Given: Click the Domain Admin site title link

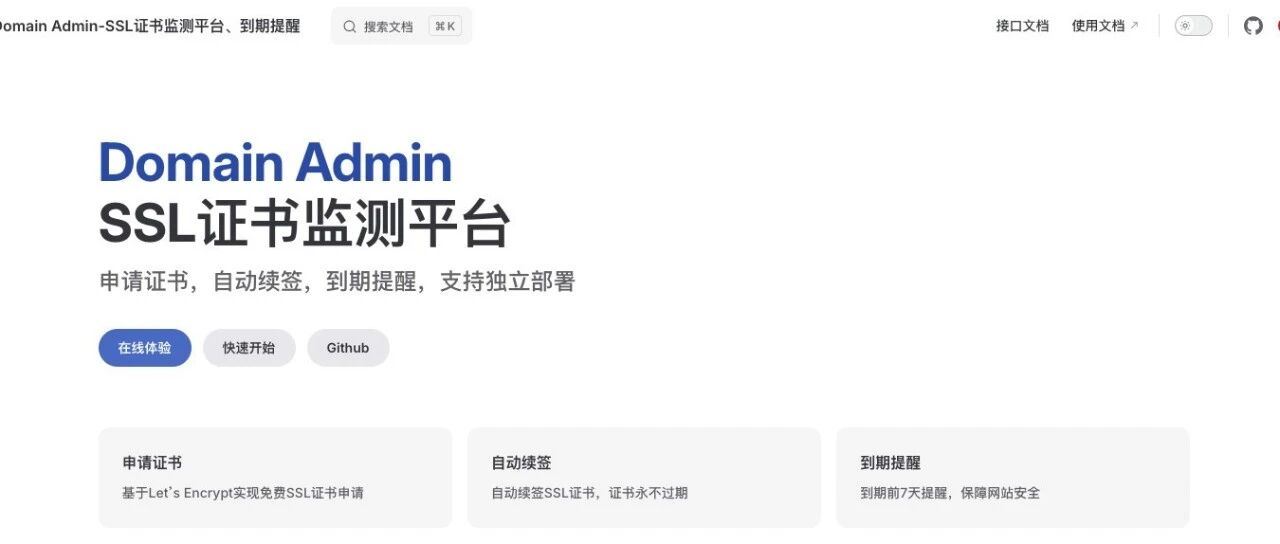Looking at the screenshot, I should 148,26.
